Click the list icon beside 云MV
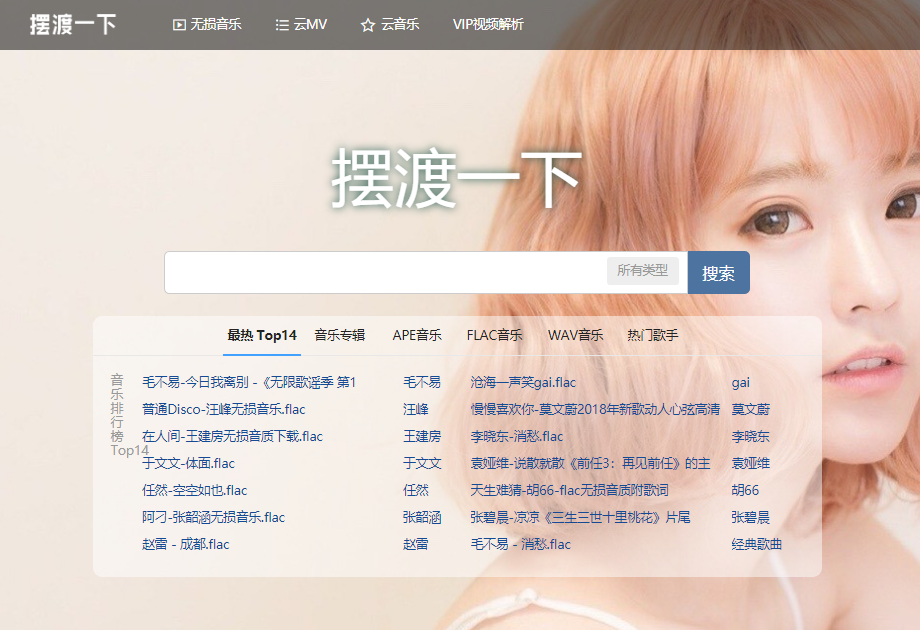The width and height of the screenshot is (920, 630). tap(283, 25)
